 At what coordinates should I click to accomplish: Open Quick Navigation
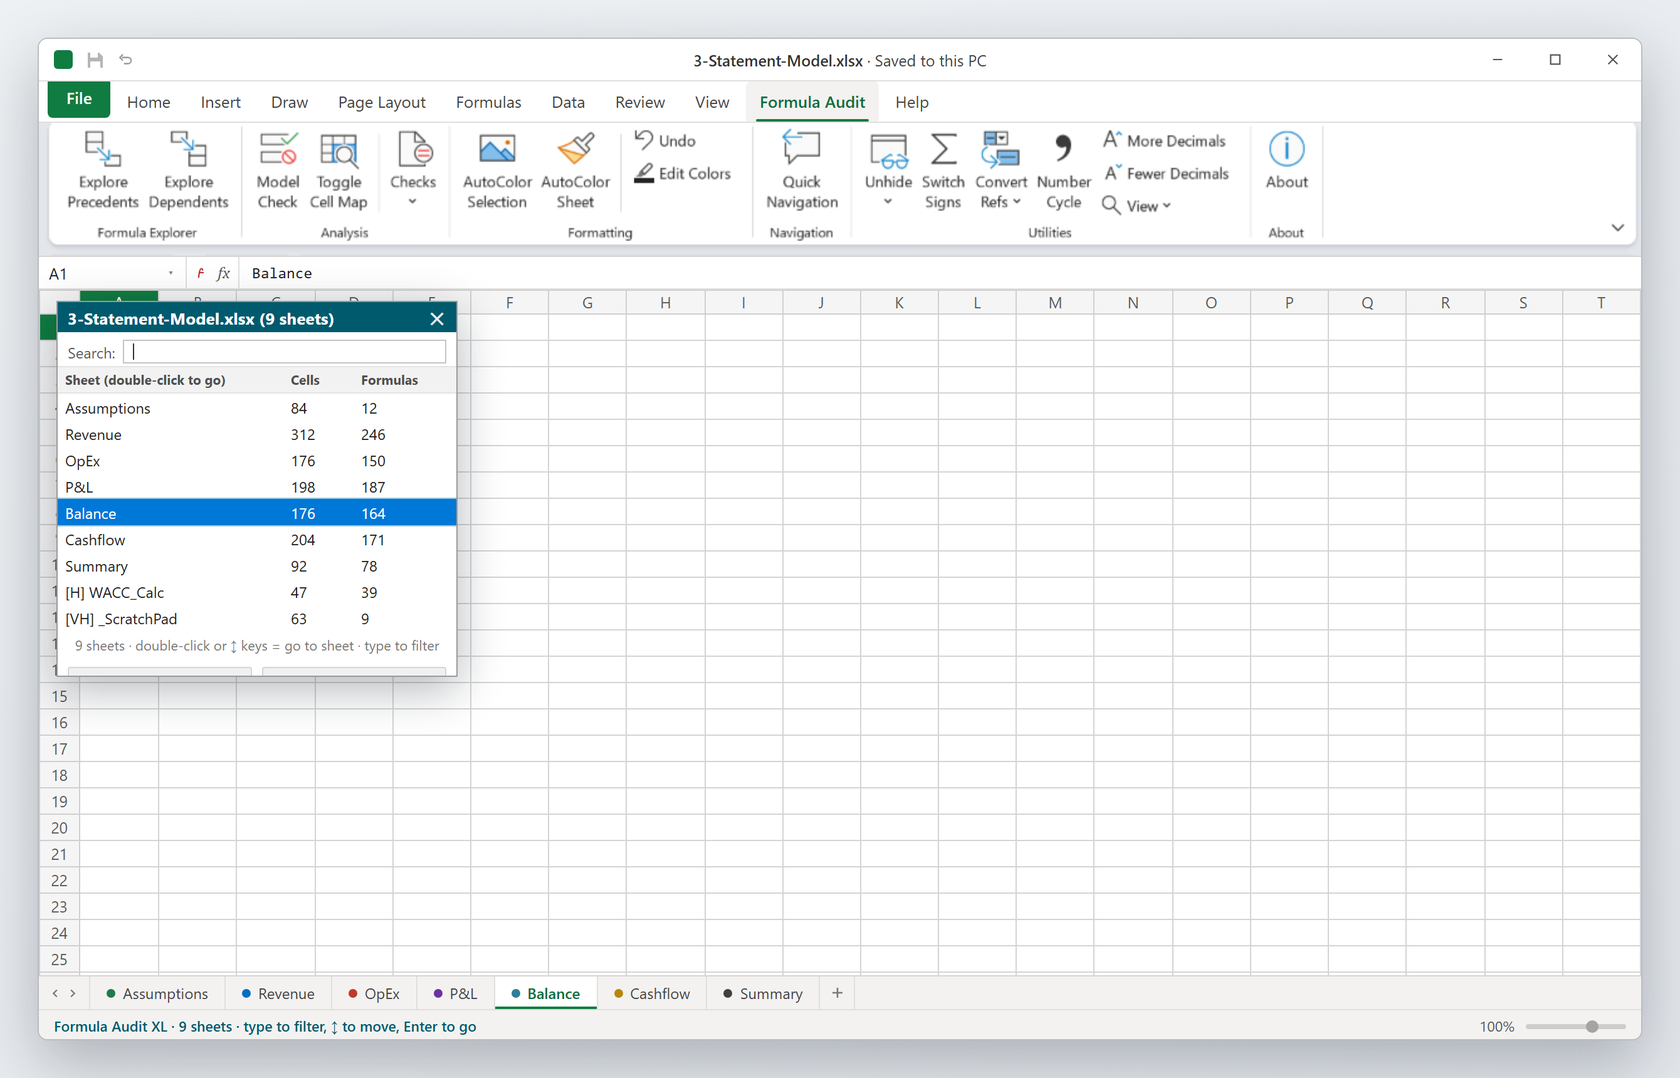801,170
